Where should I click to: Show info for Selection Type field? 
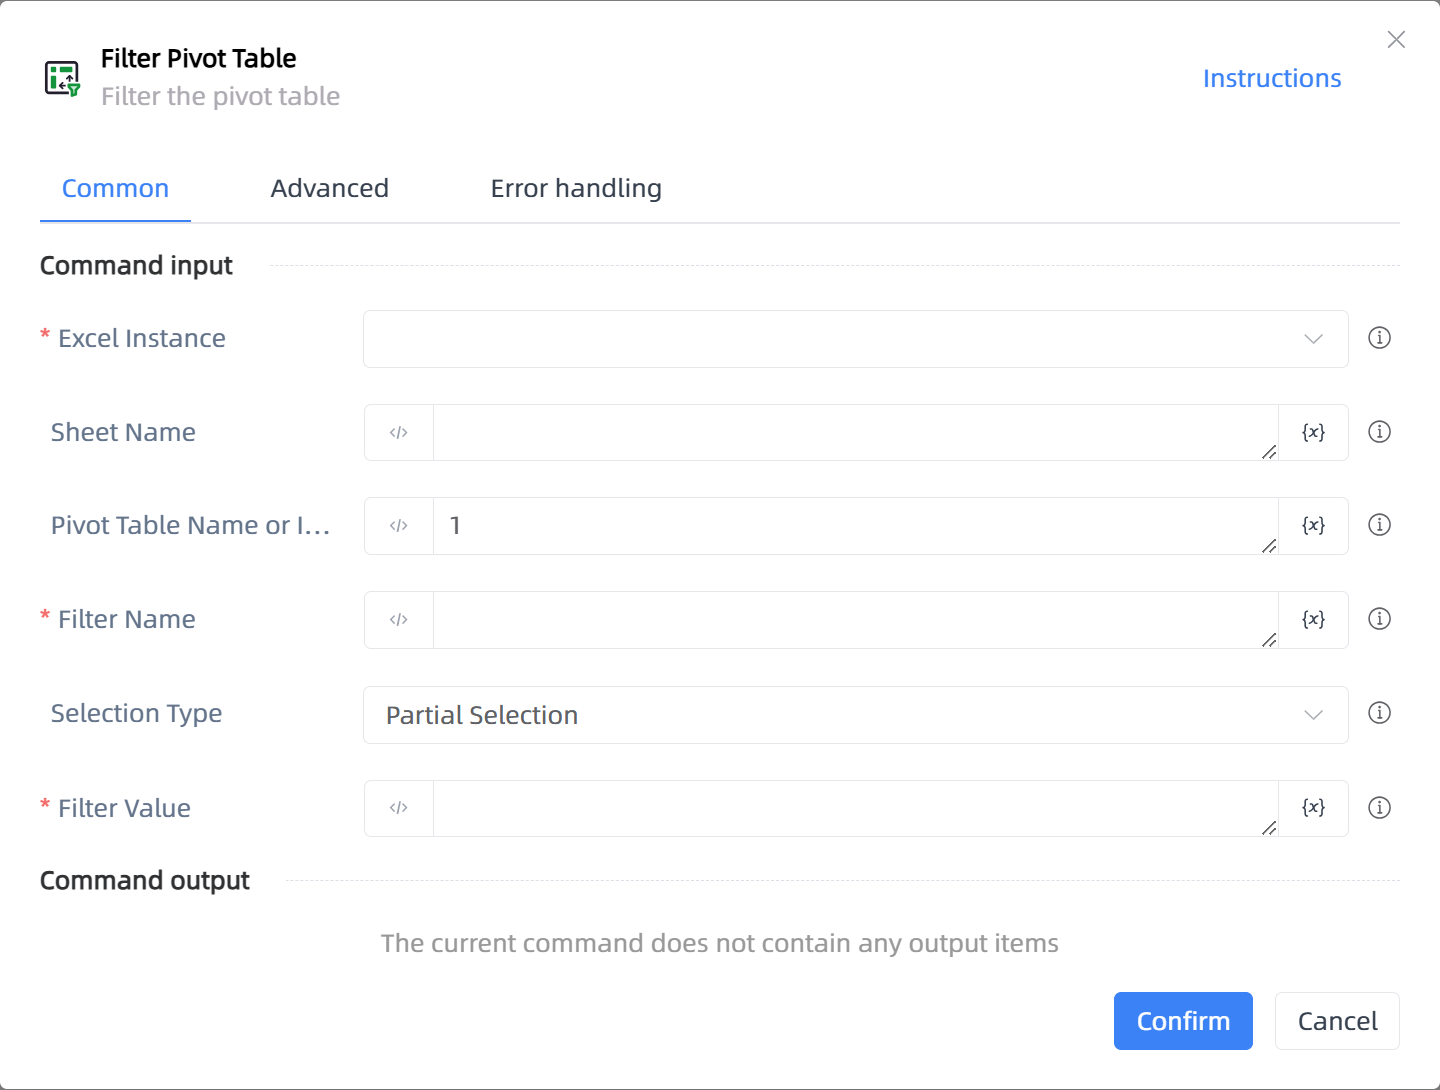[x=1379, y=713]
